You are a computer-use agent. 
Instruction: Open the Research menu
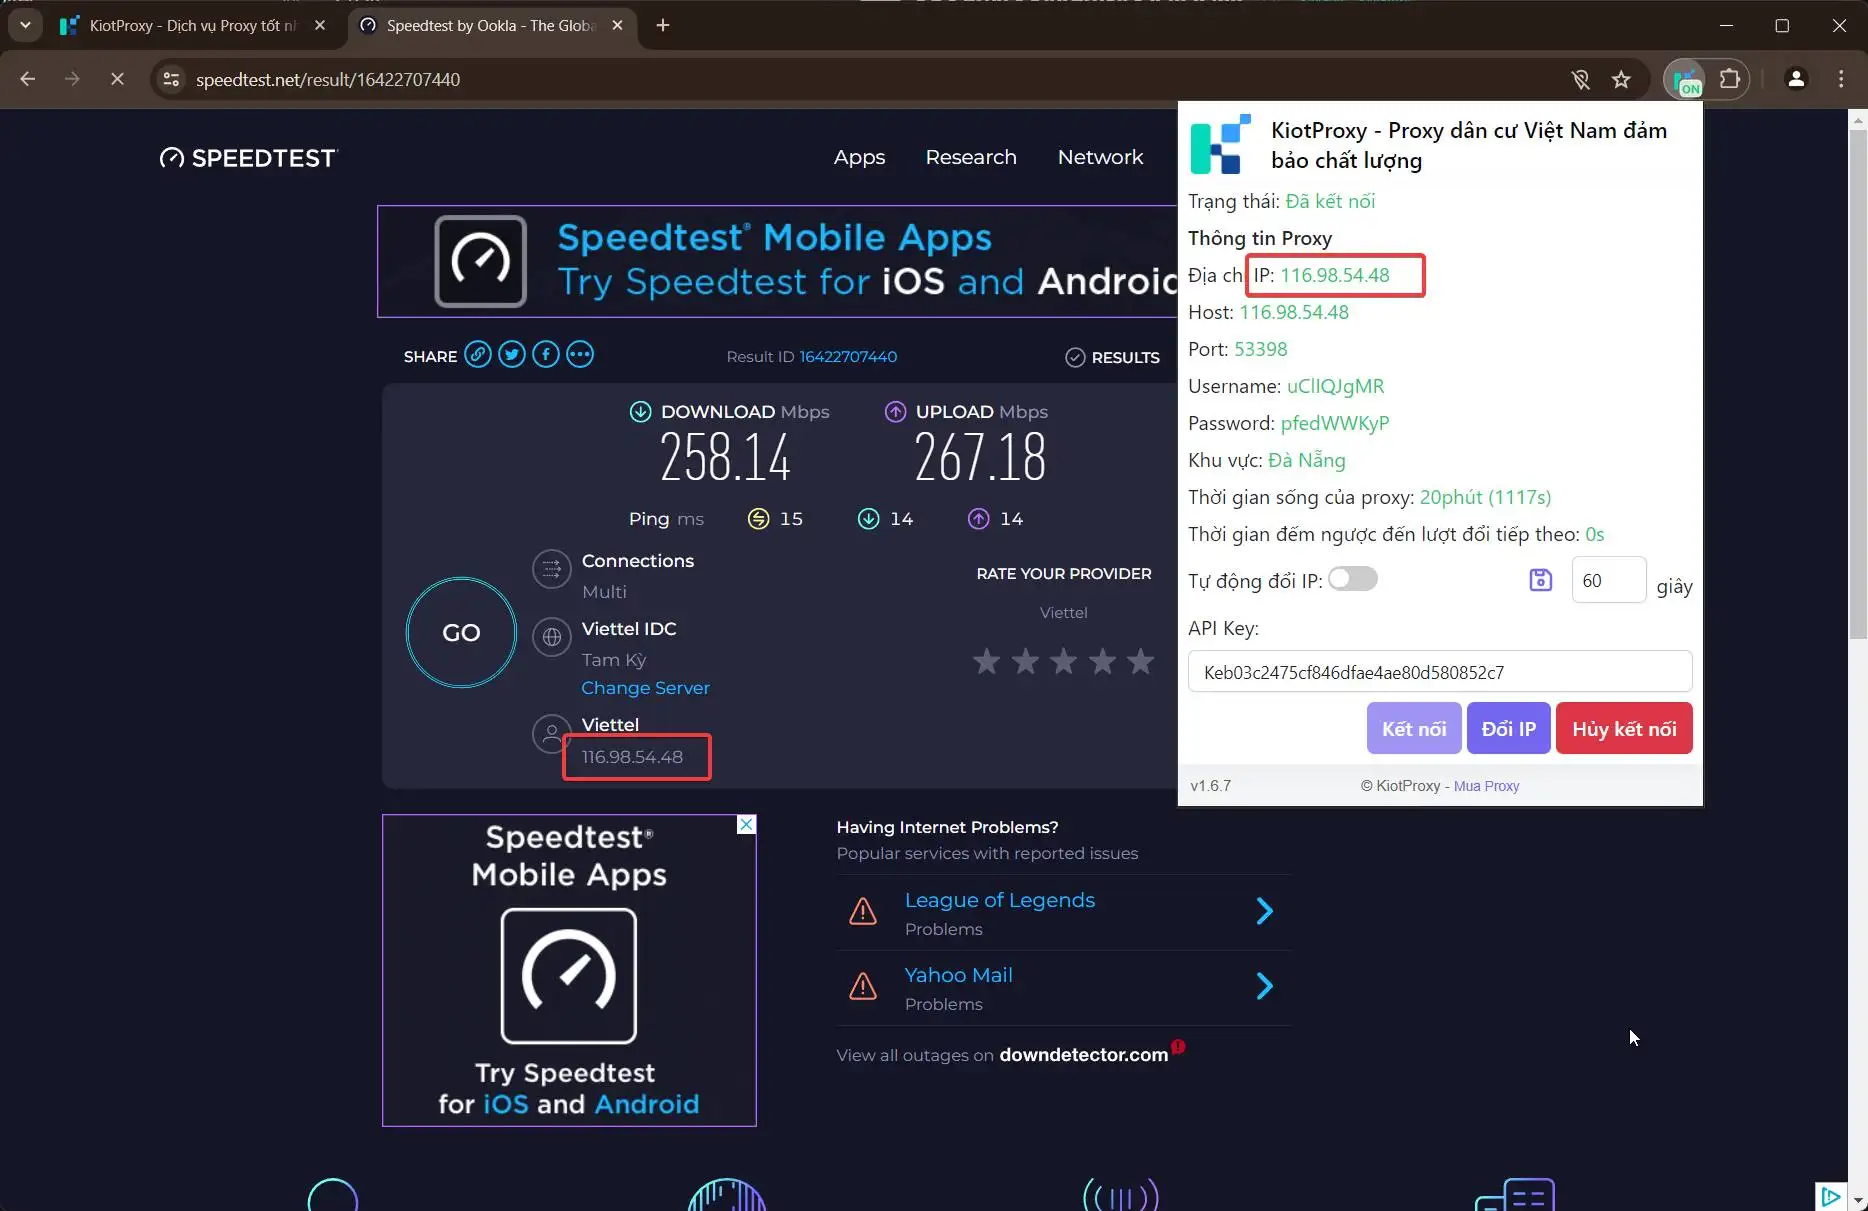coord(971,157)
